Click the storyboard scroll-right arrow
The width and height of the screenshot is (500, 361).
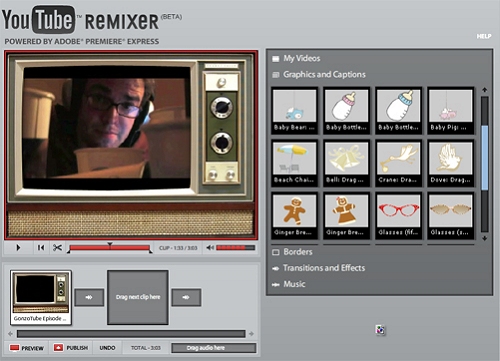251,333
